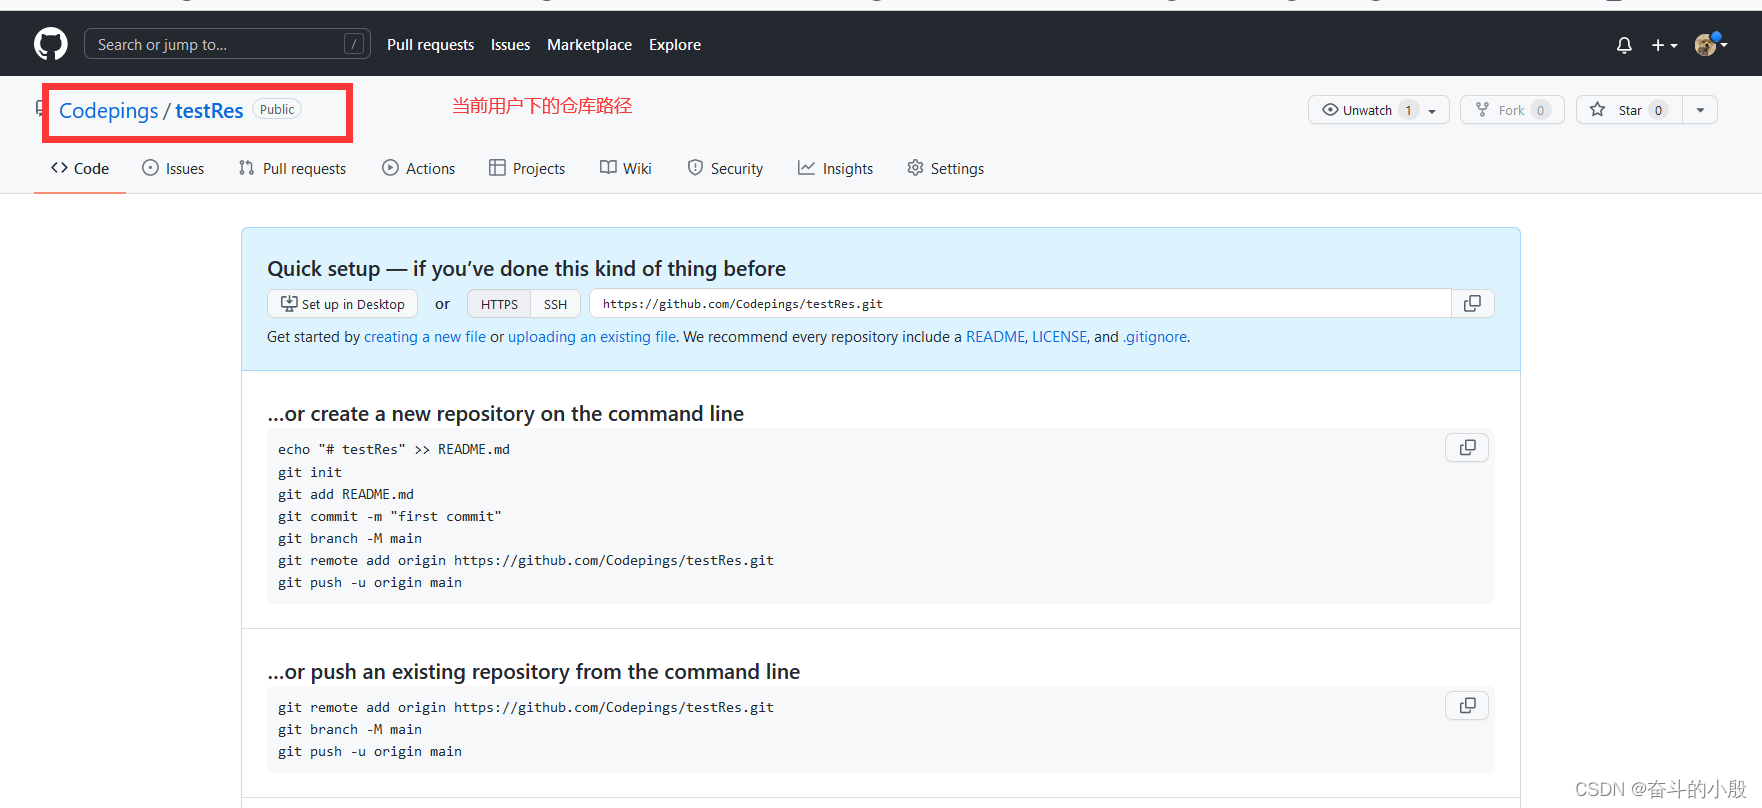This screenshot has width=1762, height=808.
Task: Copy the create new repository commands
Action: coord(1467,448)
